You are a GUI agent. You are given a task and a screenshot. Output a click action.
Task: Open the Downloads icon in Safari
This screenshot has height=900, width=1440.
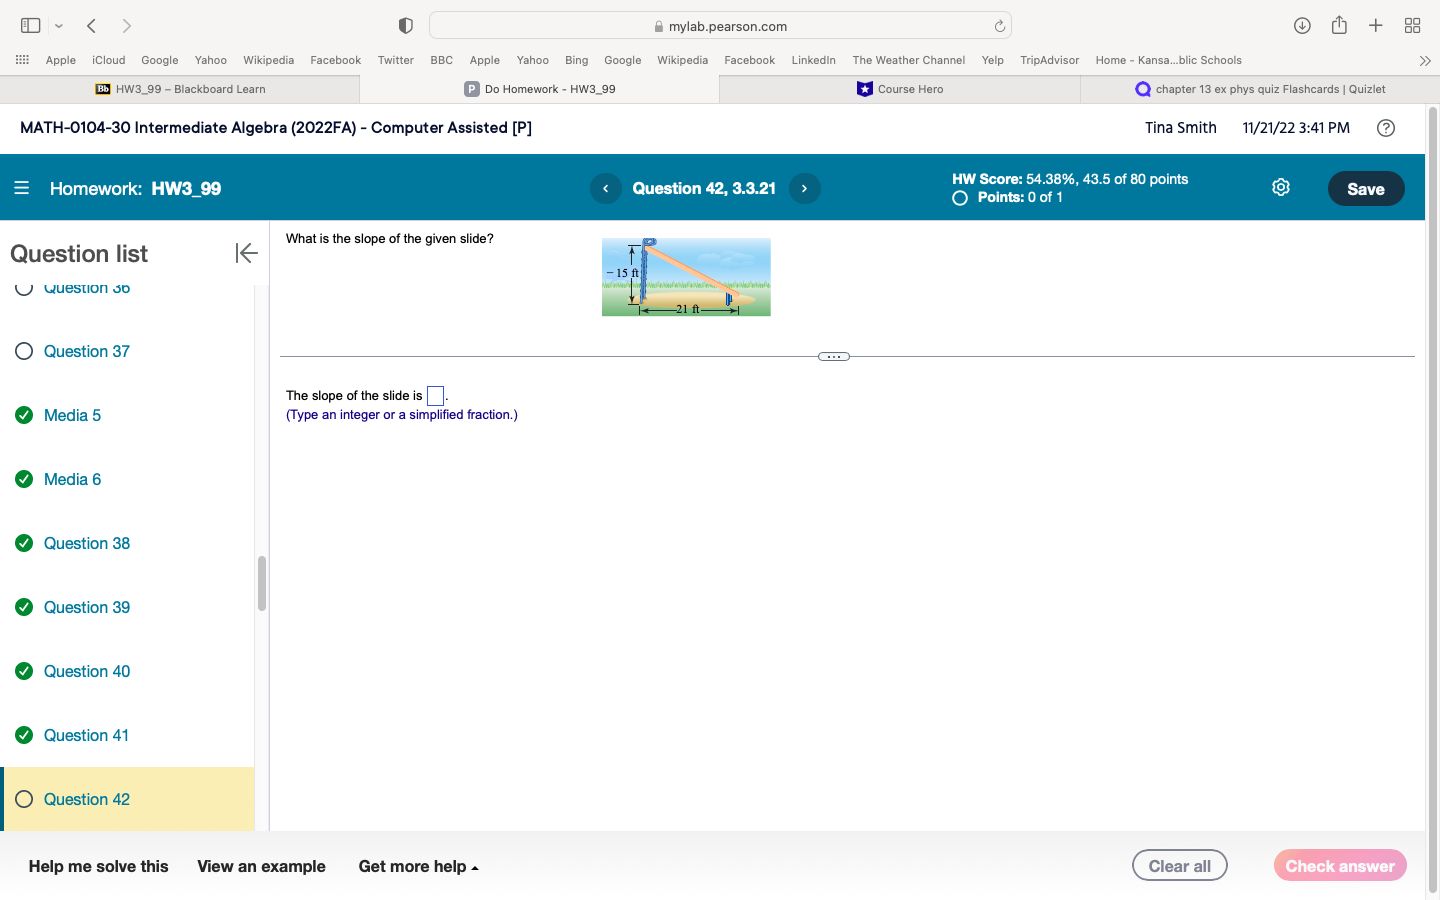click(1302, 25)
